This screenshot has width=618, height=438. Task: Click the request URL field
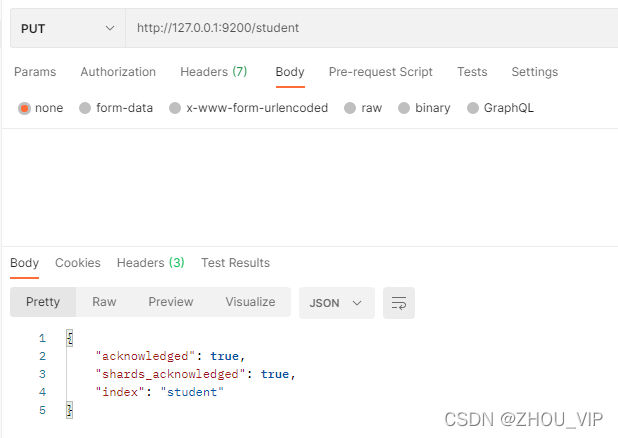(372, 28)
